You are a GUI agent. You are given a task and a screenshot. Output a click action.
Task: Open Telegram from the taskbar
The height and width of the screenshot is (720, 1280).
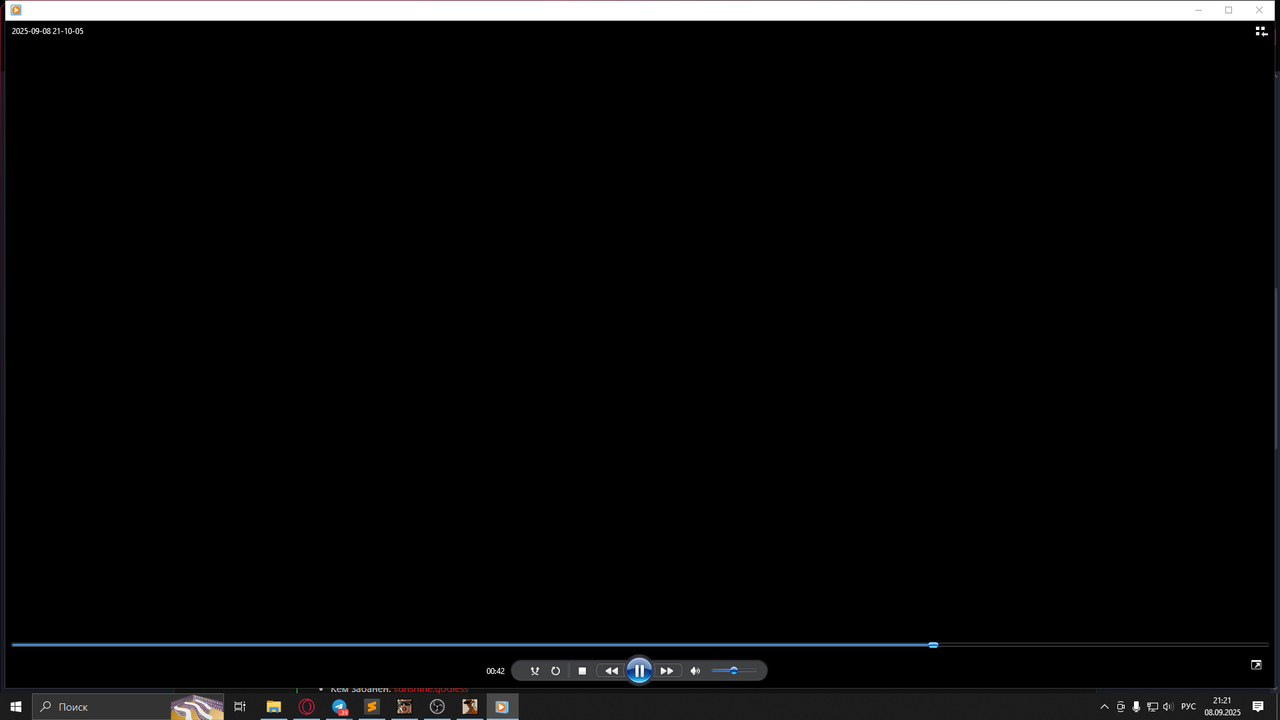coord(339,707)
